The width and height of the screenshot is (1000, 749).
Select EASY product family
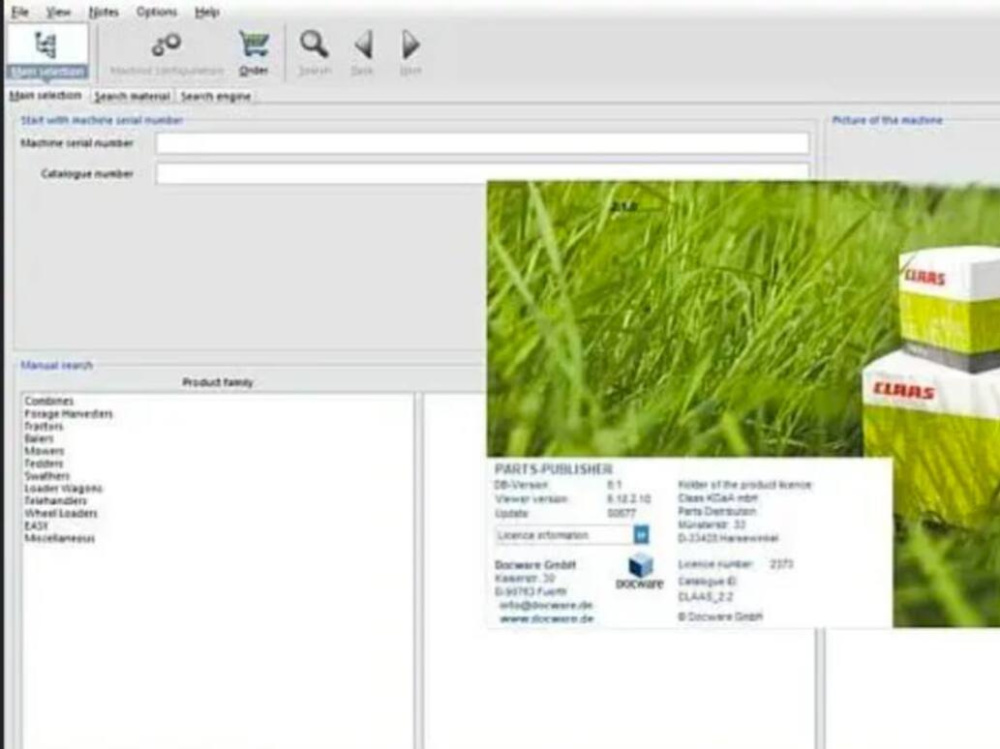click(x=36, y=525)
